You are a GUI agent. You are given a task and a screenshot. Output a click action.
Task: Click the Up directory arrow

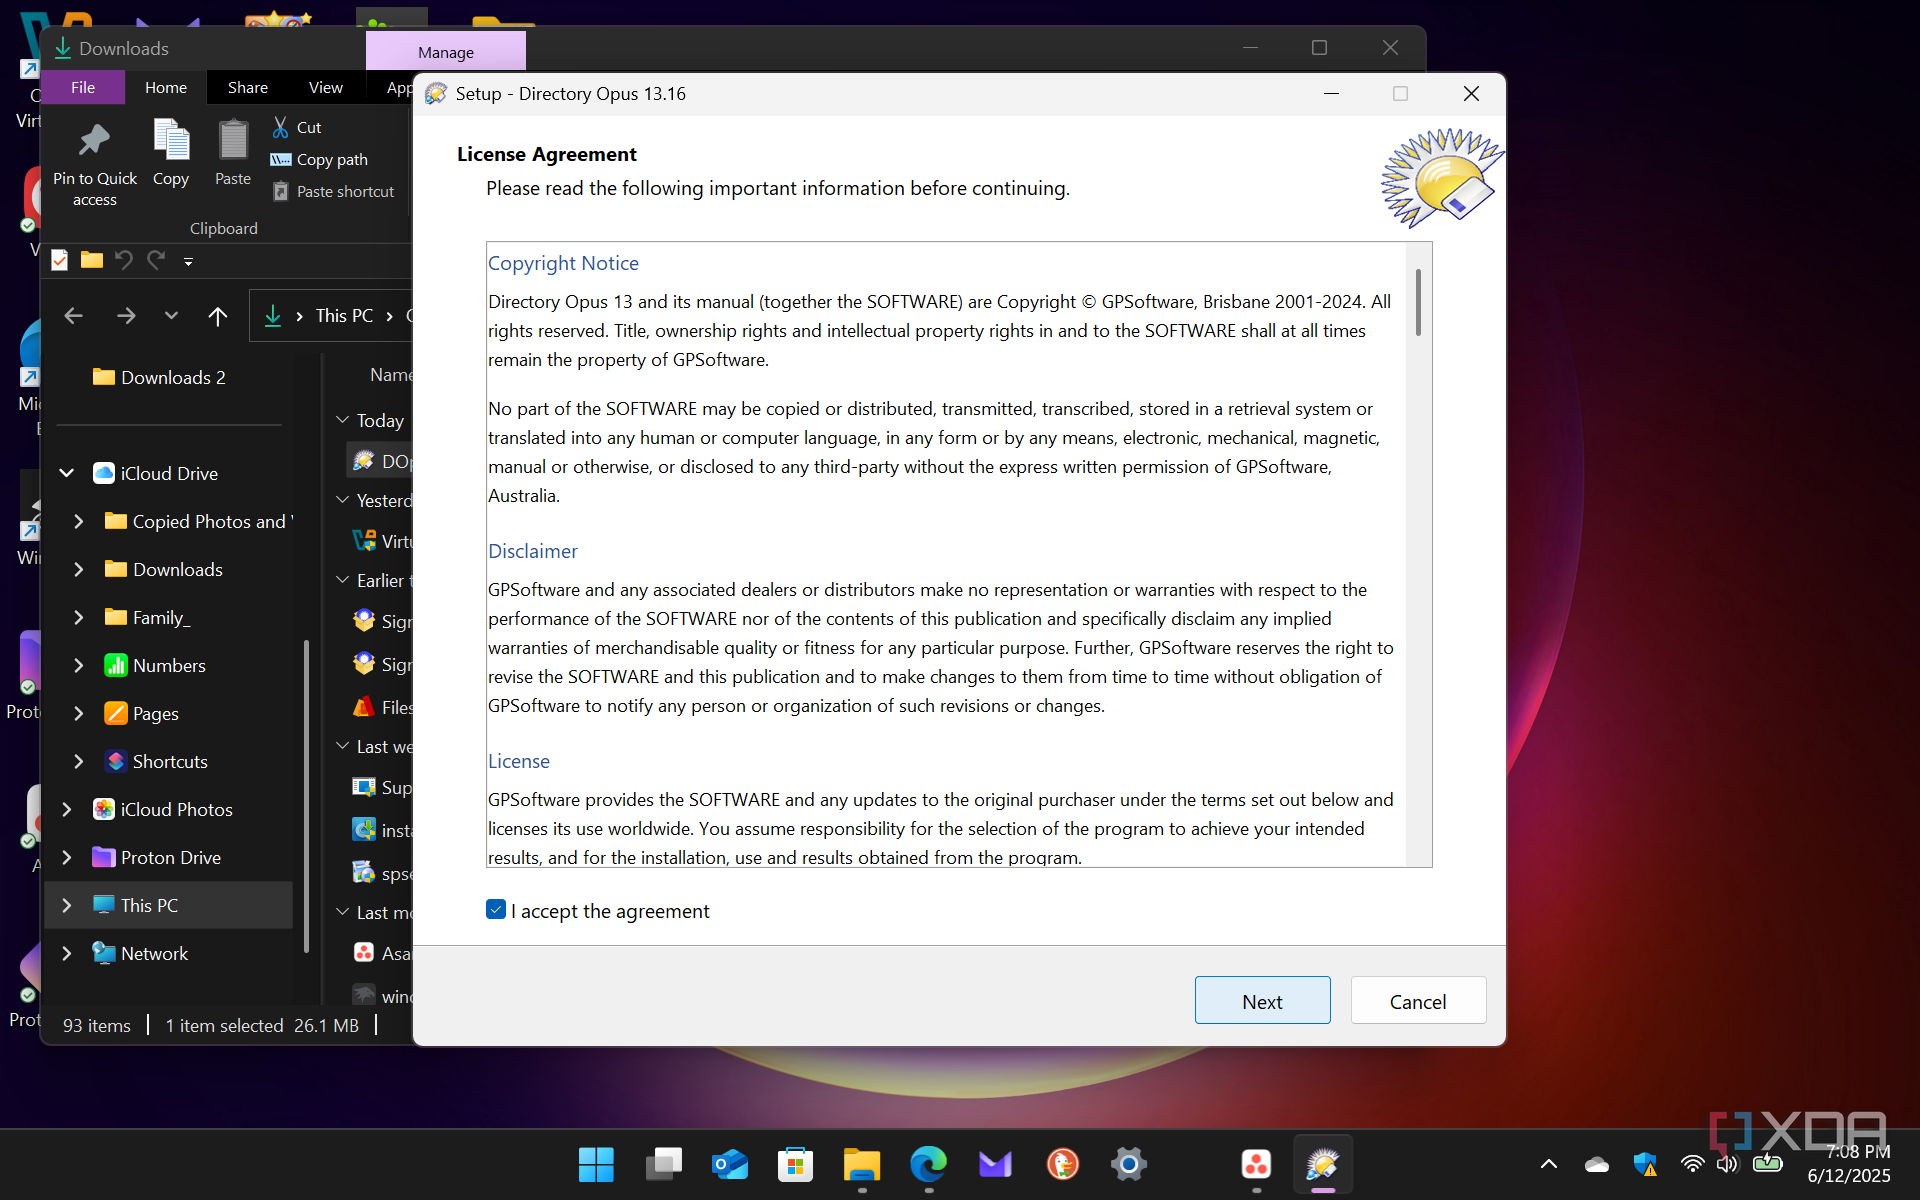click(x=217, y=316)
